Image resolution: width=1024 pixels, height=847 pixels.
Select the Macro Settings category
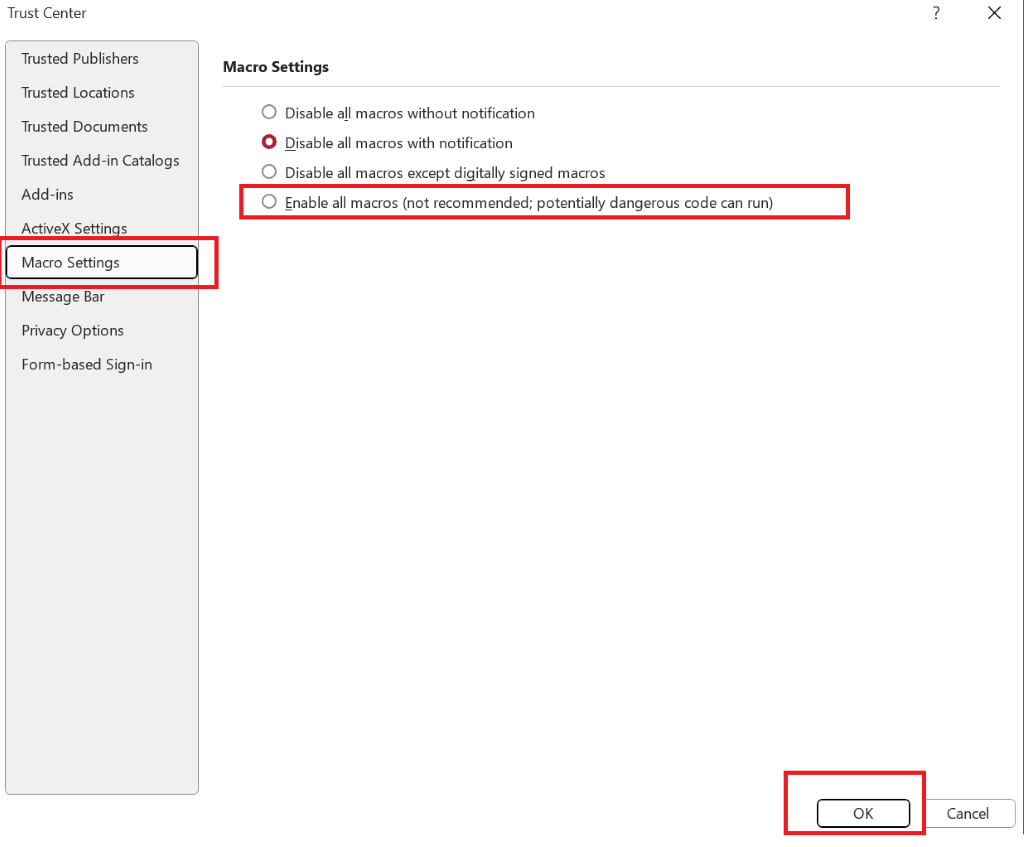(x=102, y=263)
